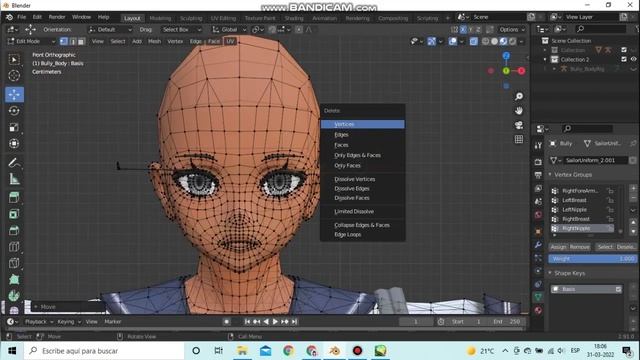Switch to the Layout workspace tab

click(132, 18)
